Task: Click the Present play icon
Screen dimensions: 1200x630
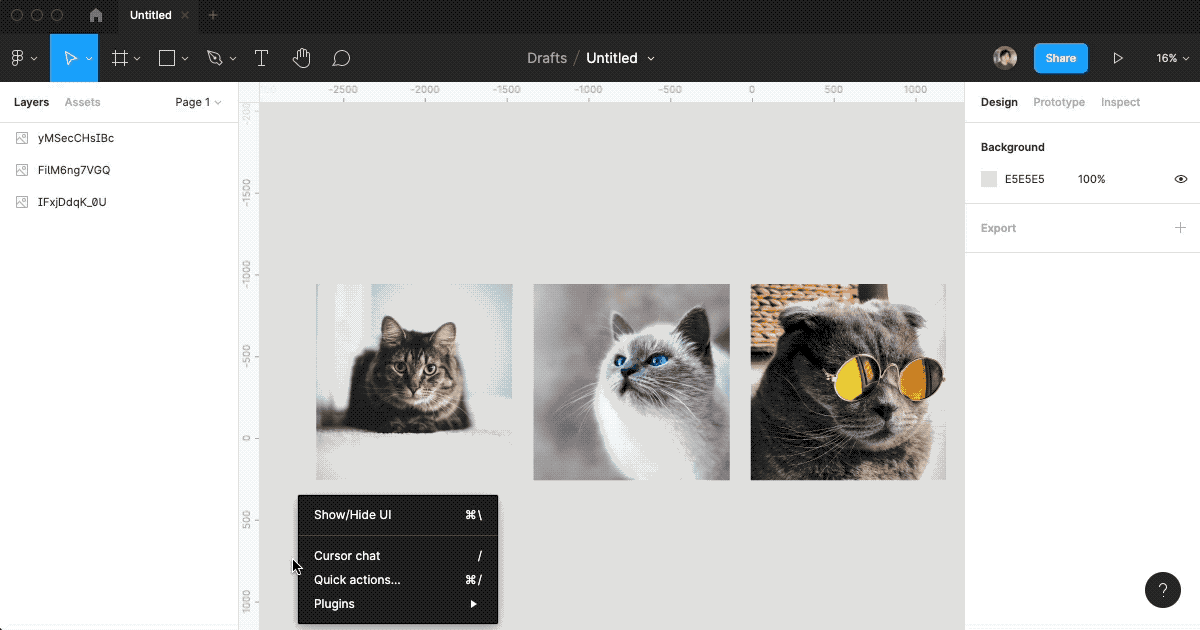Action: point(1118,58)
